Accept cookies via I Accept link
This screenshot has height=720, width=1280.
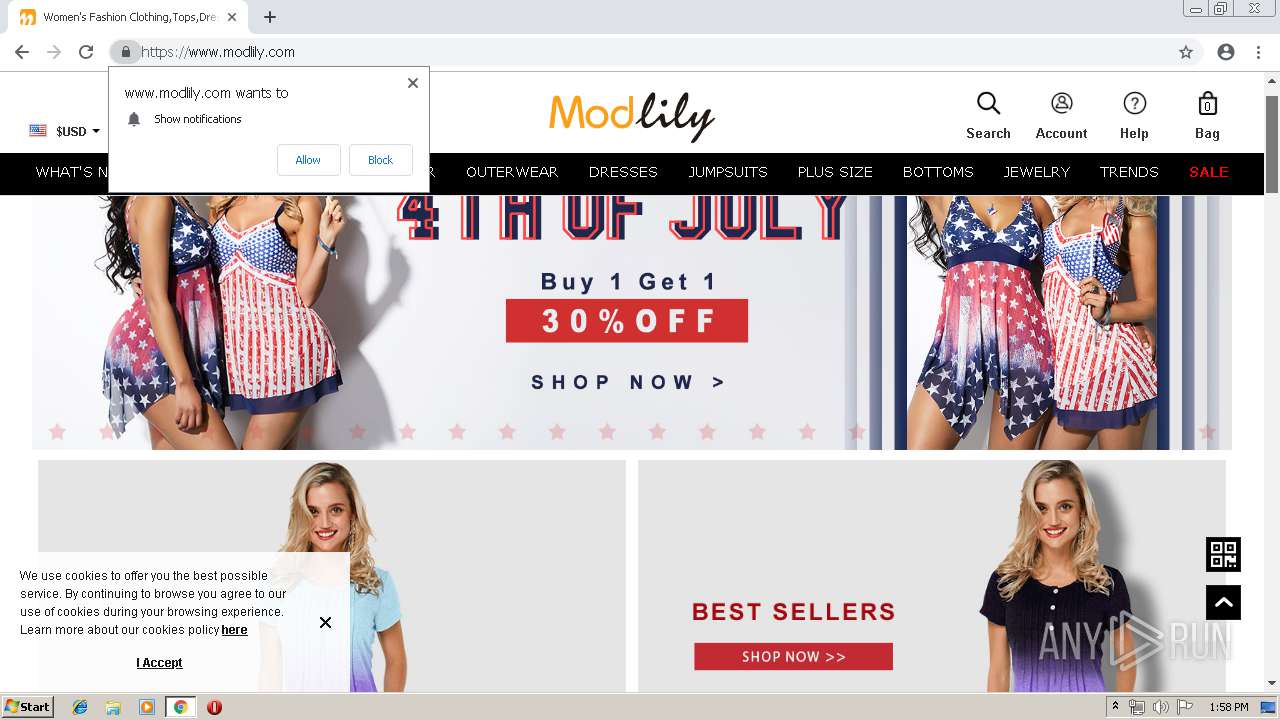(x=159, y=663)
